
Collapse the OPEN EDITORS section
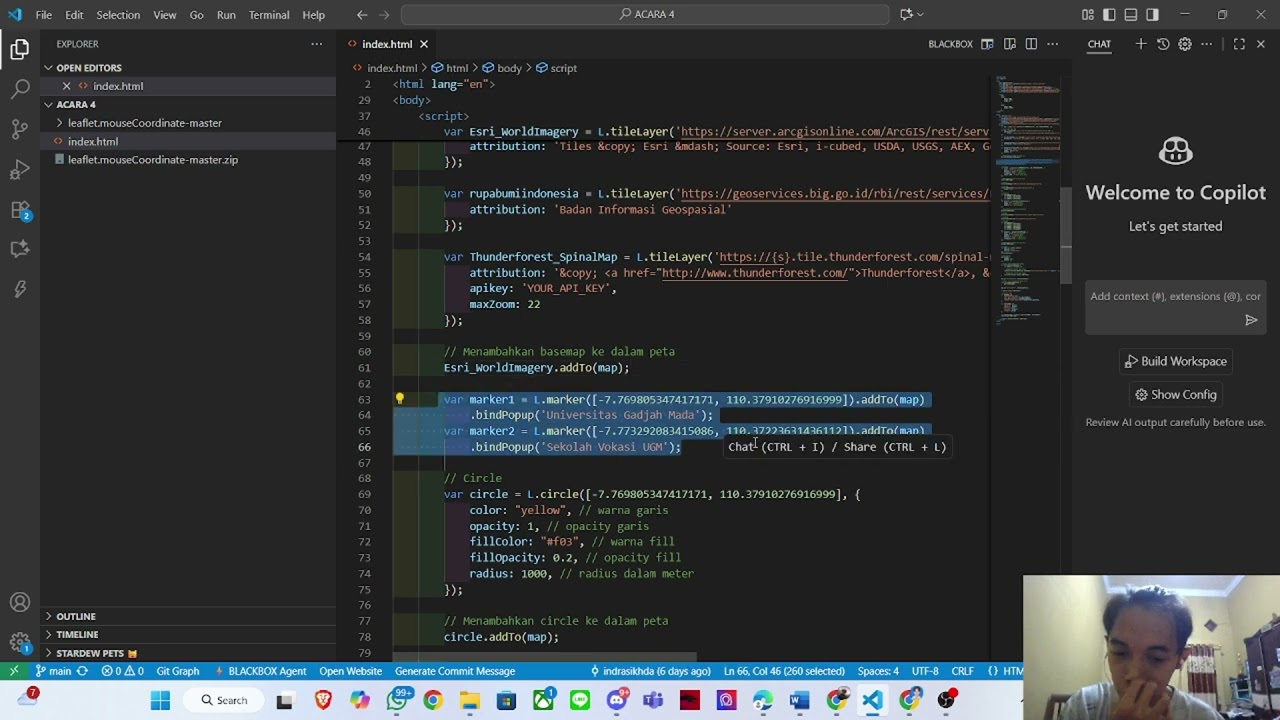tap(88, 68)
